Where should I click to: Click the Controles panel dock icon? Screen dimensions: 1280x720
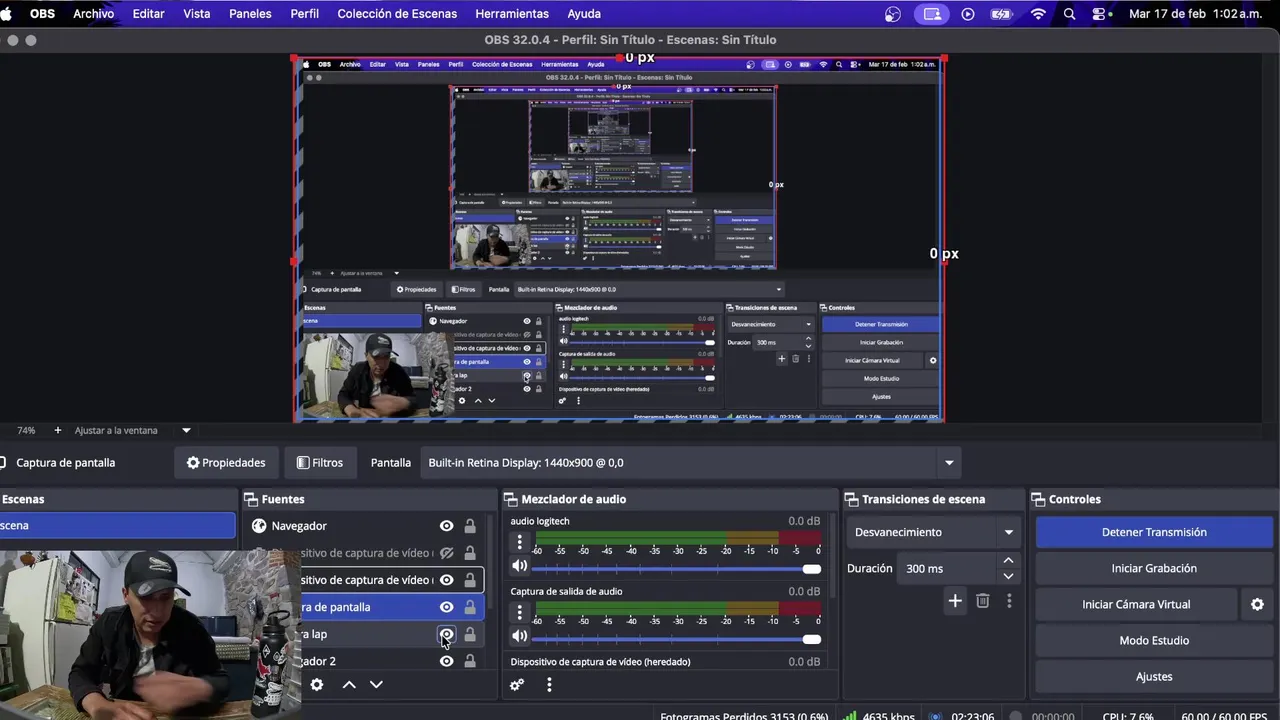click(x=1039, y=499)
